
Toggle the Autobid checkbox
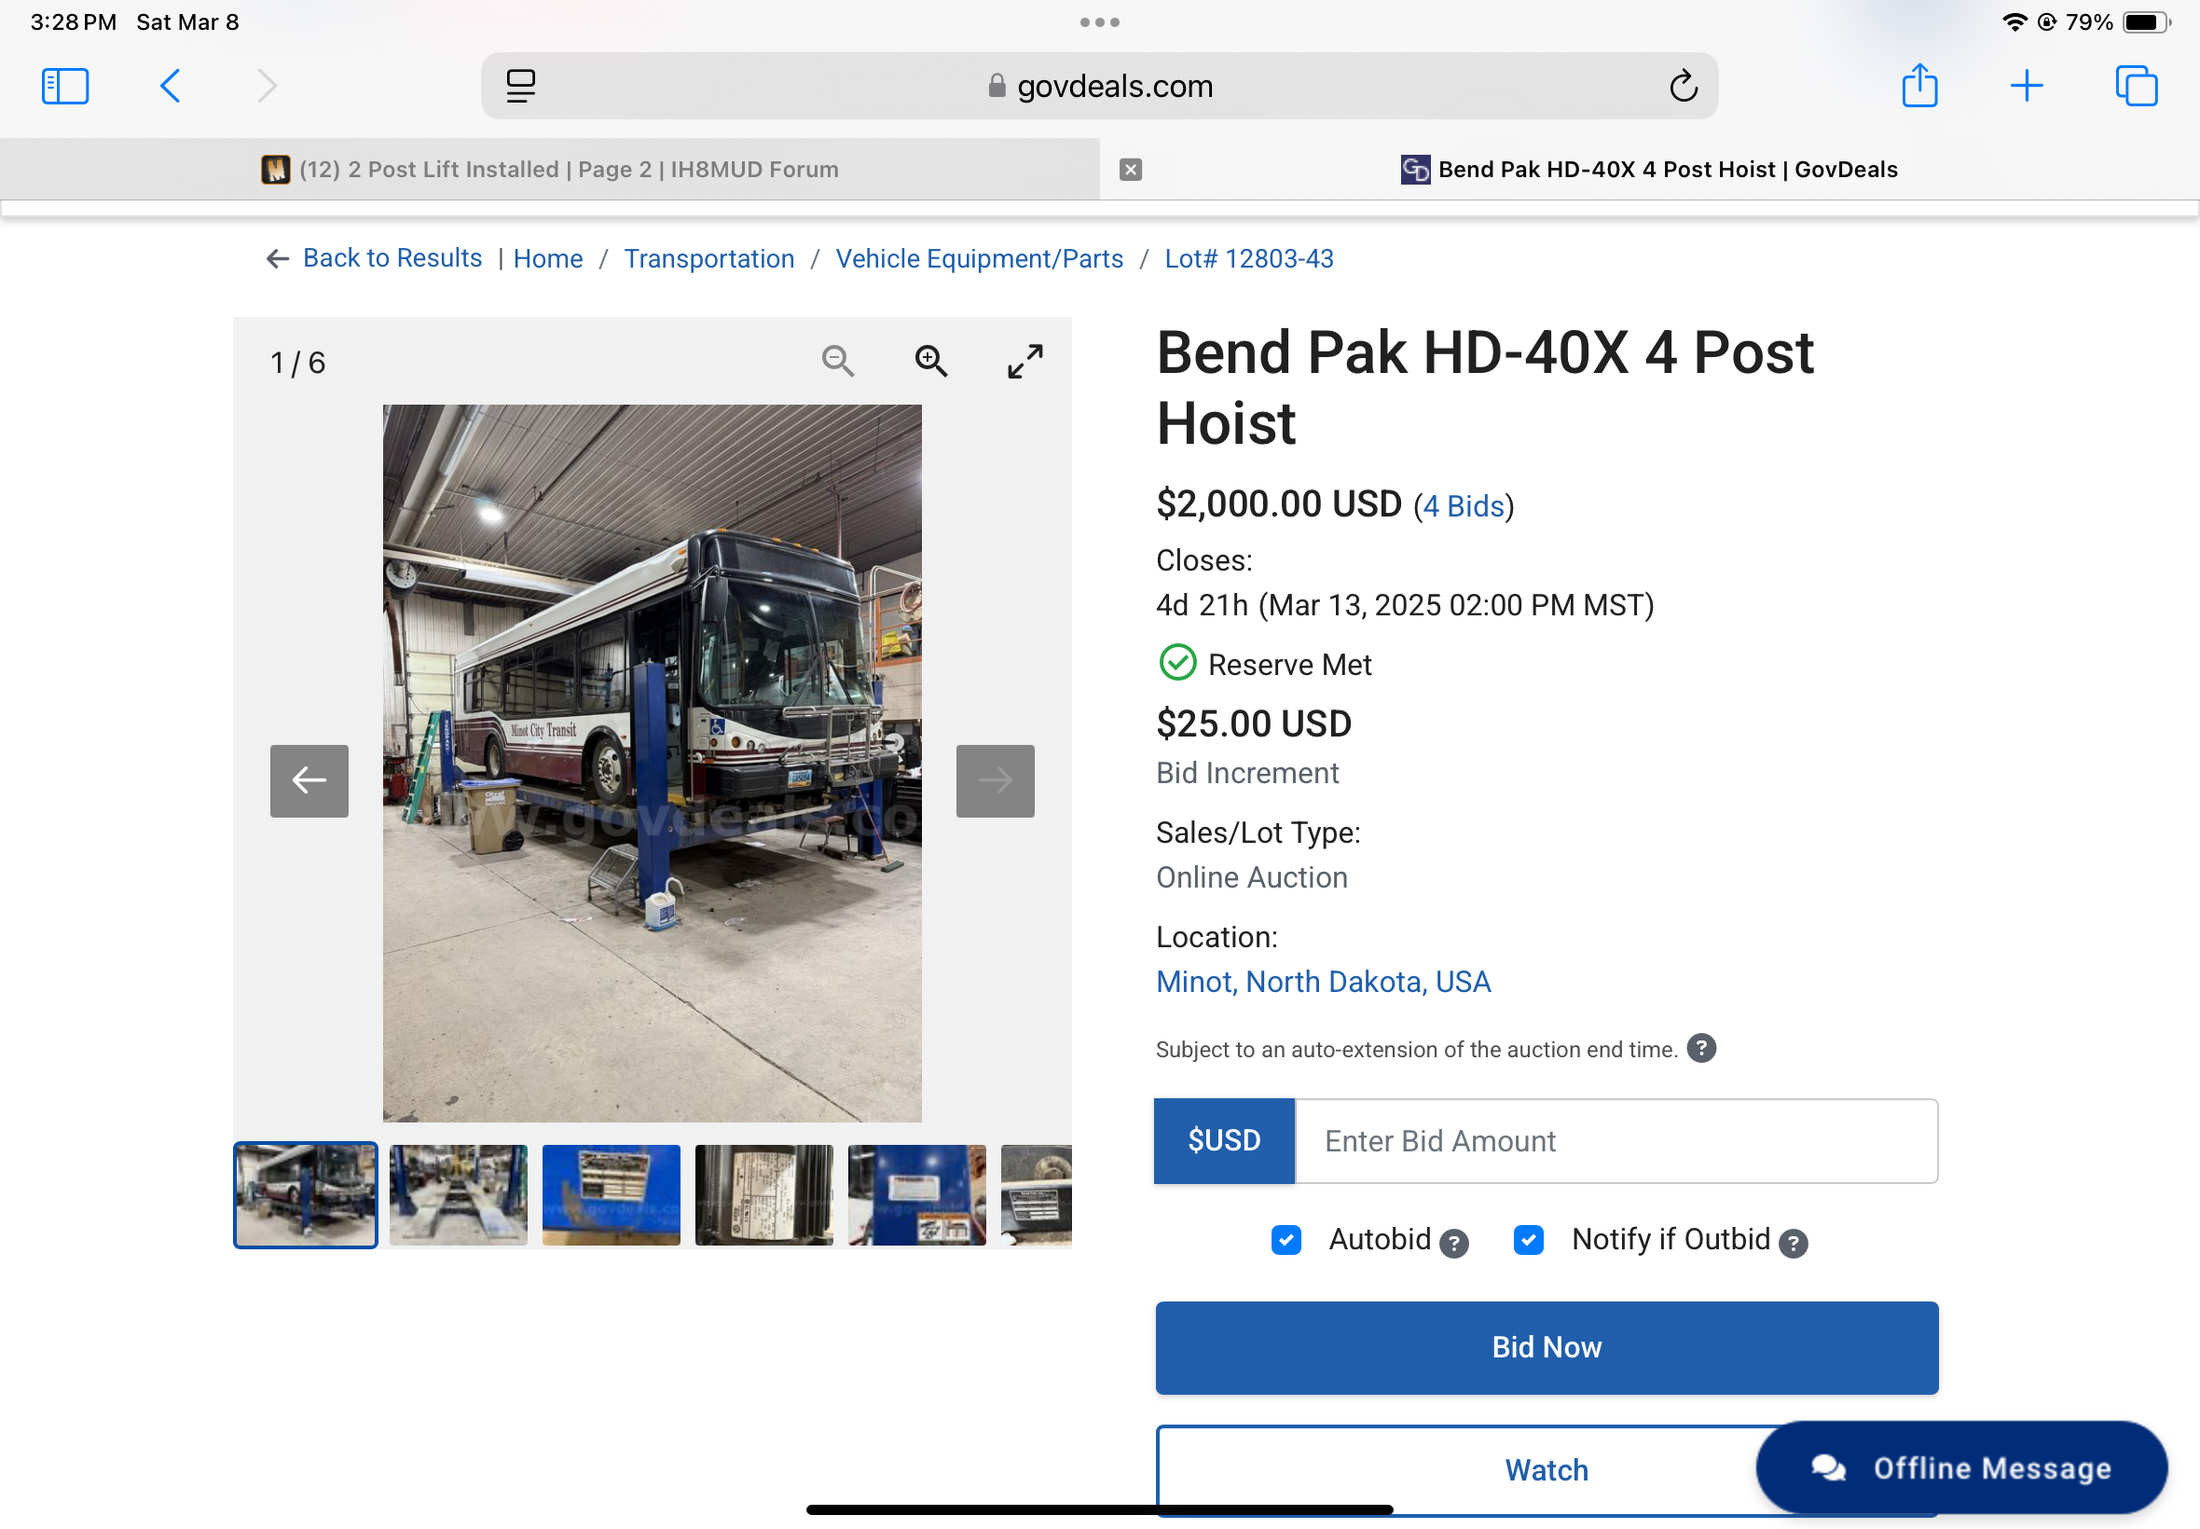point(1286,1240)
